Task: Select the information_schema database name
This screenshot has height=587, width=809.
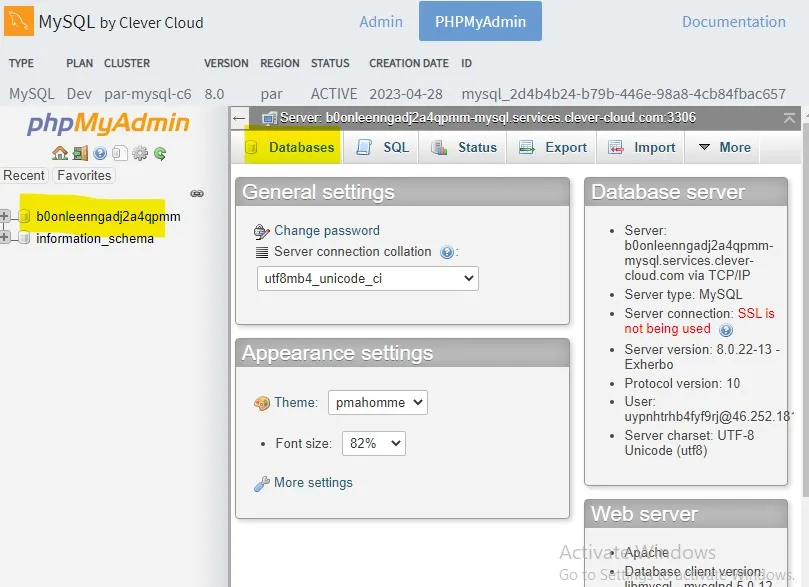Action: click(x=95, y=238)
